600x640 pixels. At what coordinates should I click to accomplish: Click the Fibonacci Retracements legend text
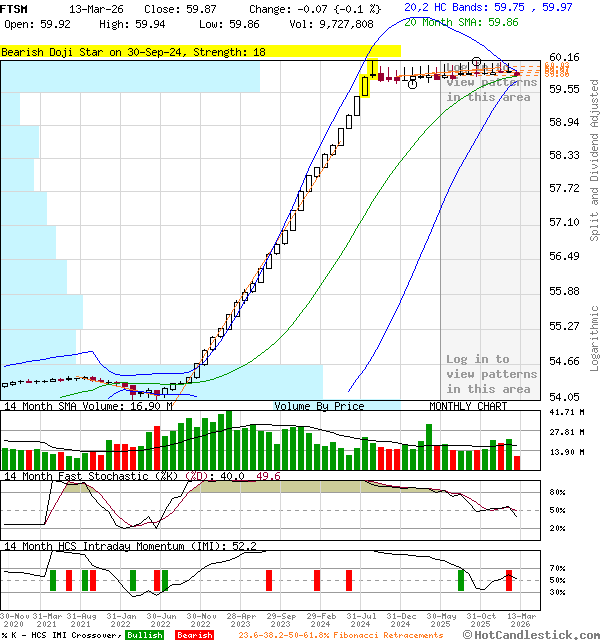pyautogui.click(x=340, y=635)
